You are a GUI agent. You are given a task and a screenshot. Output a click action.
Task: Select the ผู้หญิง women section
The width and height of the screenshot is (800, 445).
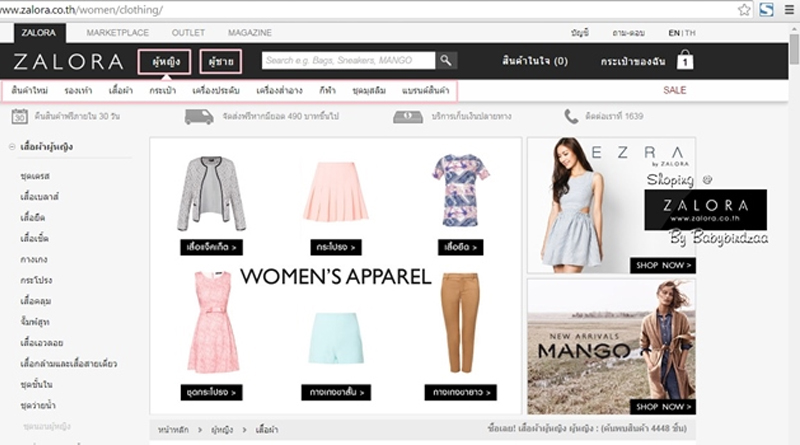(x=164, y=62)
